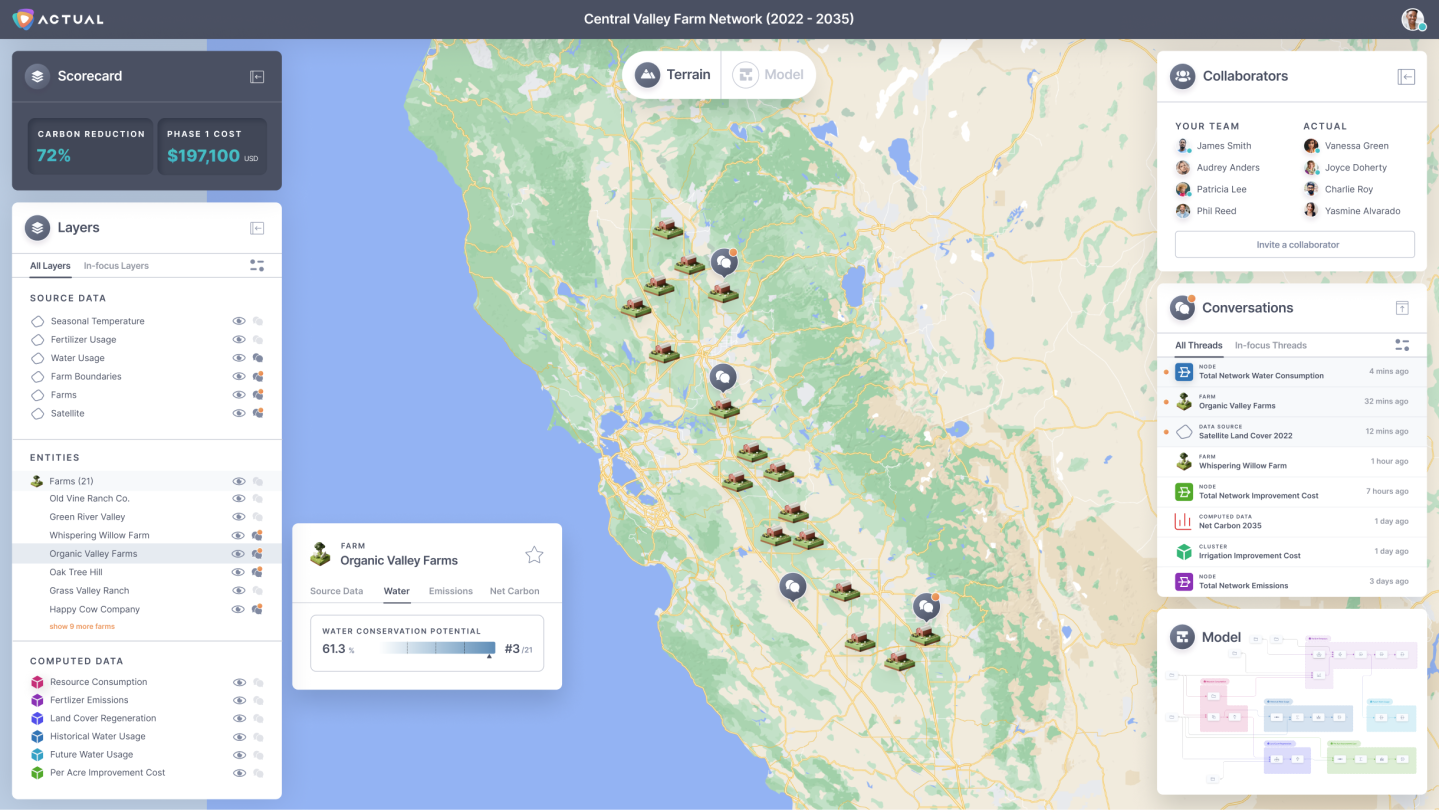This screenshot has width=1439, height=810.
Task: Collapse the Scorecard panel
Action: pyautogui.click(x=257, y=77)
